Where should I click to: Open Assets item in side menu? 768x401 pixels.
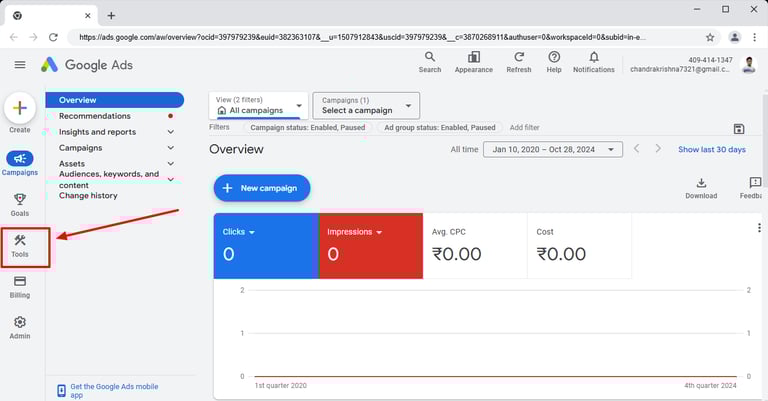[x=72, y=164]
